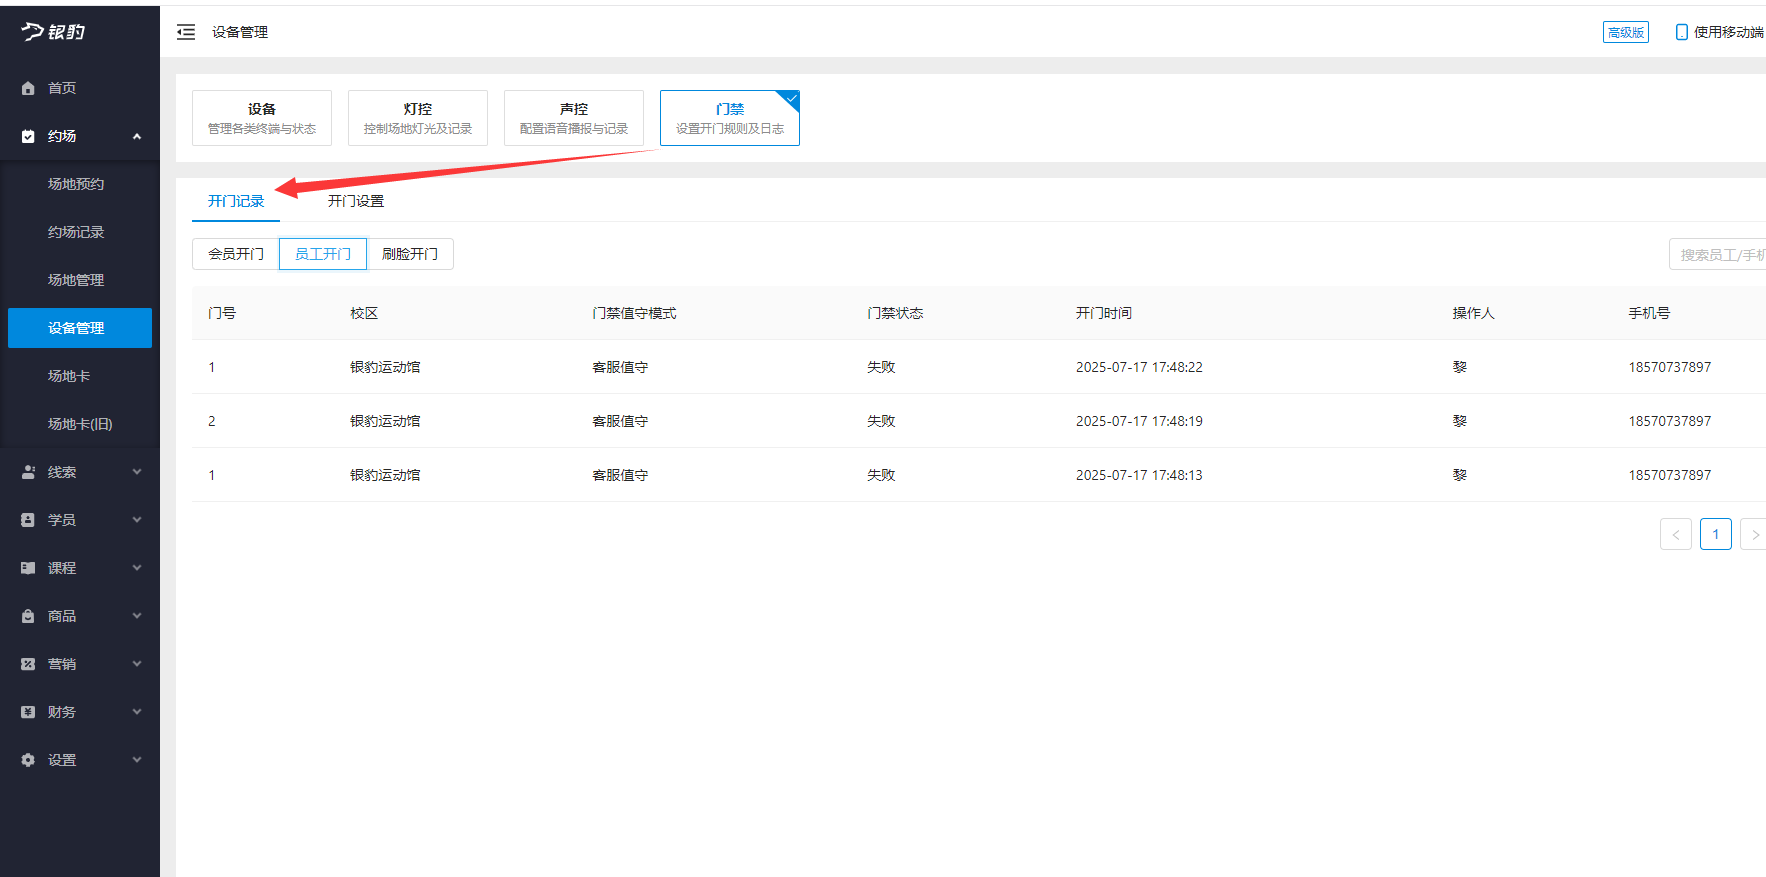Click the 高级版 badge button
This screenshot has width=1766, height=877.
(x=1625, y=32)
